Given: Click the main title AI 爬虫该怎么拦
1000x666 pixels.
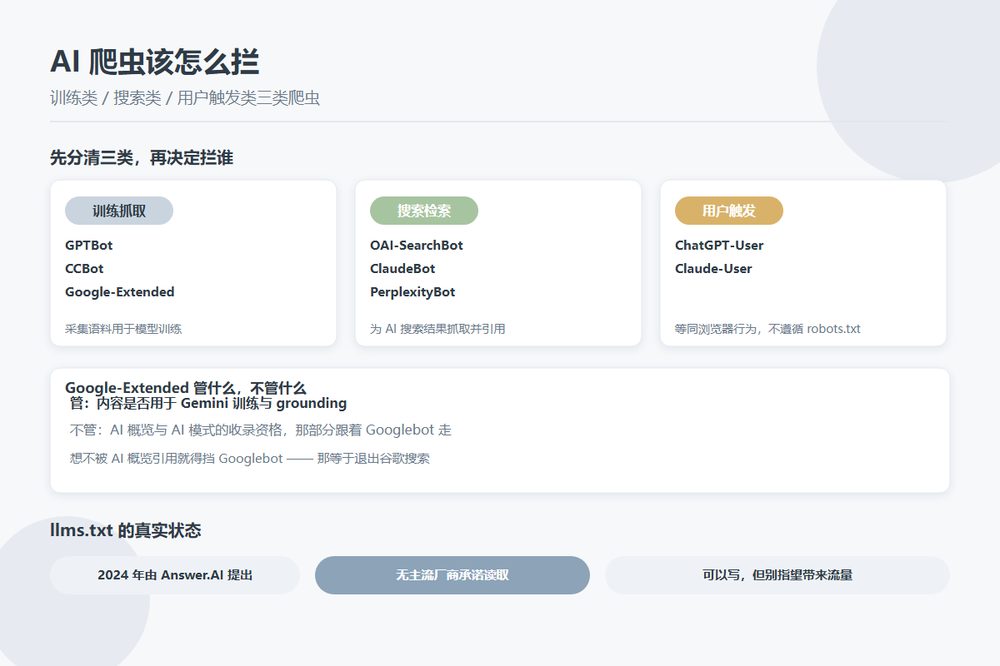Looking at the screenshot, I should tap(154, 61).
